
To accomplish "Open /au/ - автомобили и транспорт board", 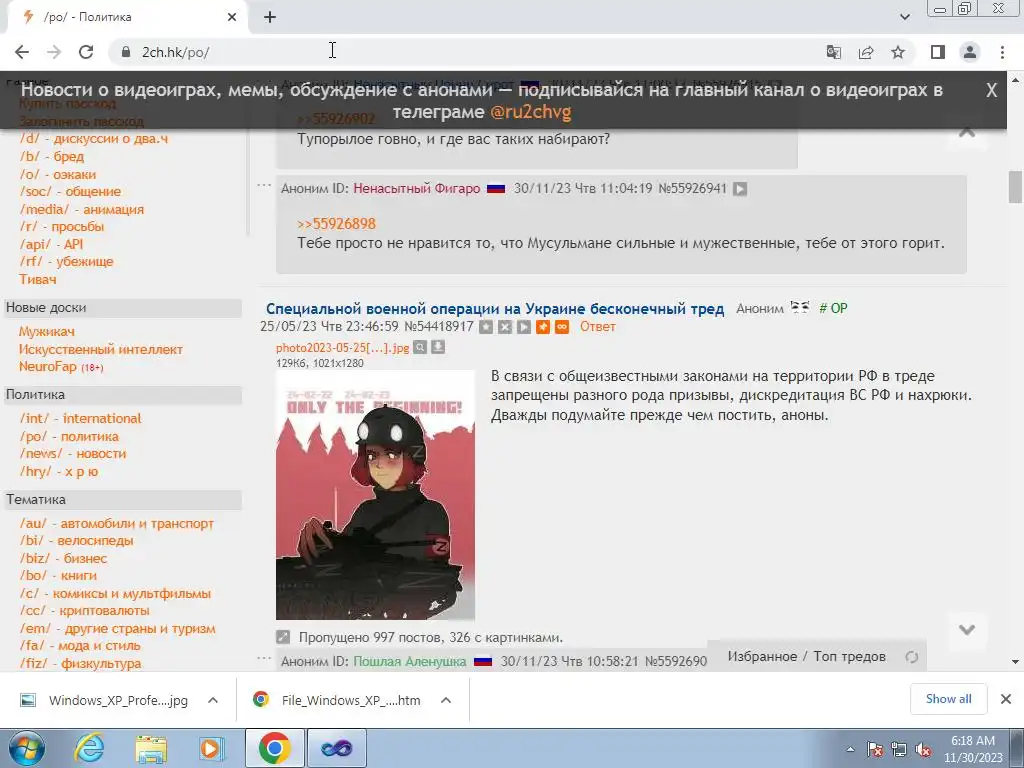I will [116, 524].
